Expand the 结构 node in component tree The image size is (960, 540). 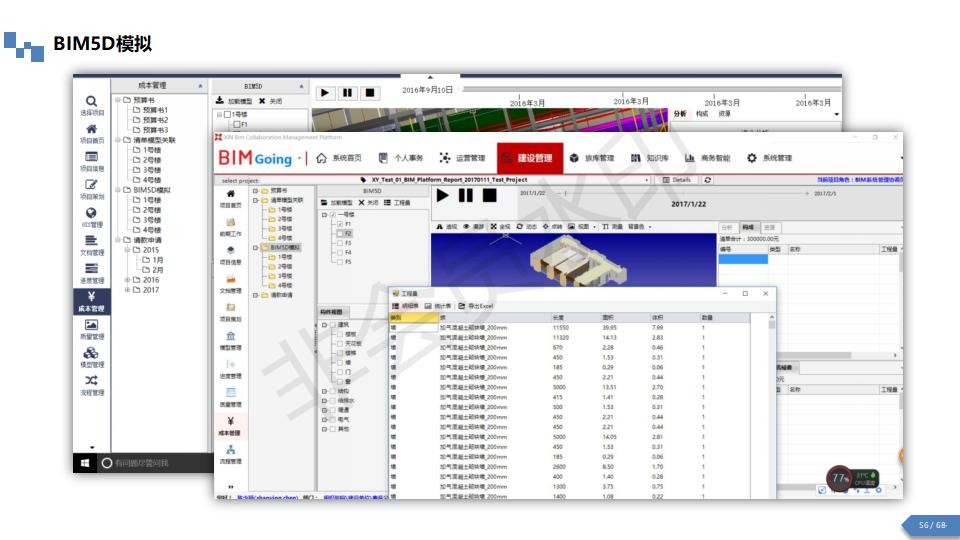[x=324, y=391]
